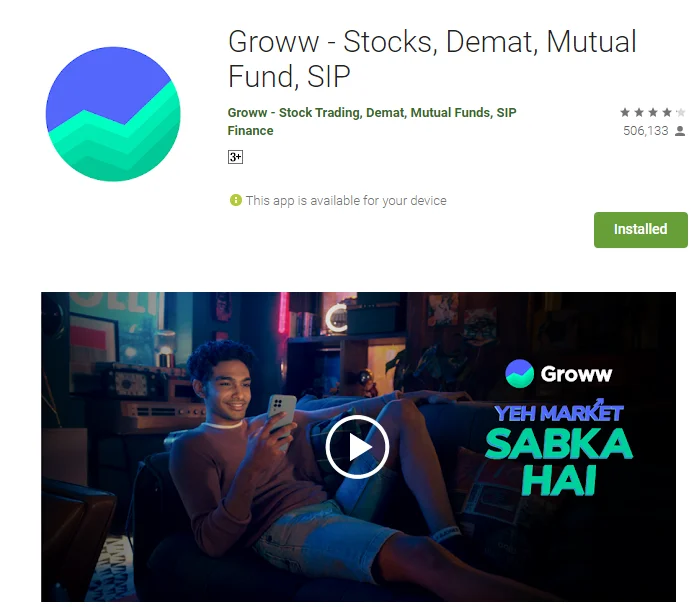Click the app title Groww - Stocks, Demat heading
The height and width of the screenshot is (607, 691).
pyautogui.click(x=432, y=59)
